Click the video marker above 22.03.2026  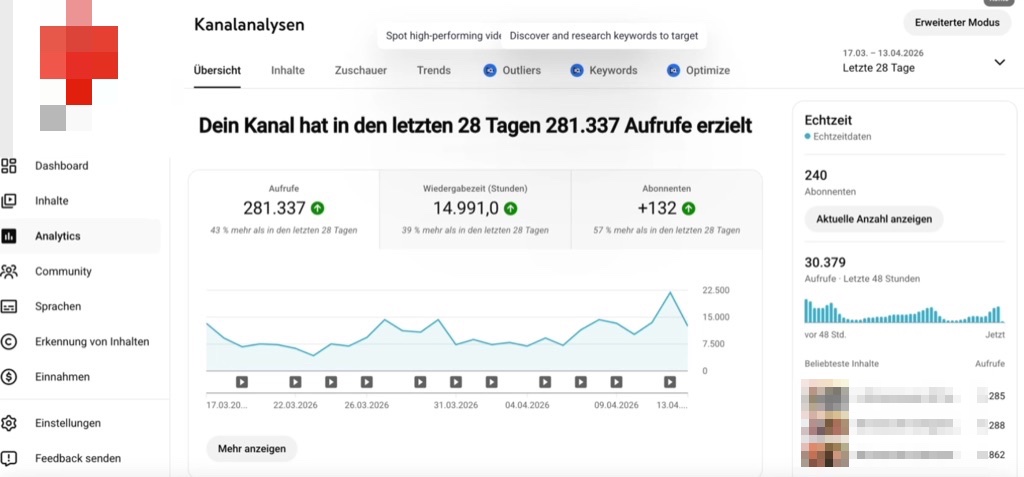click(x=295, y=382)
